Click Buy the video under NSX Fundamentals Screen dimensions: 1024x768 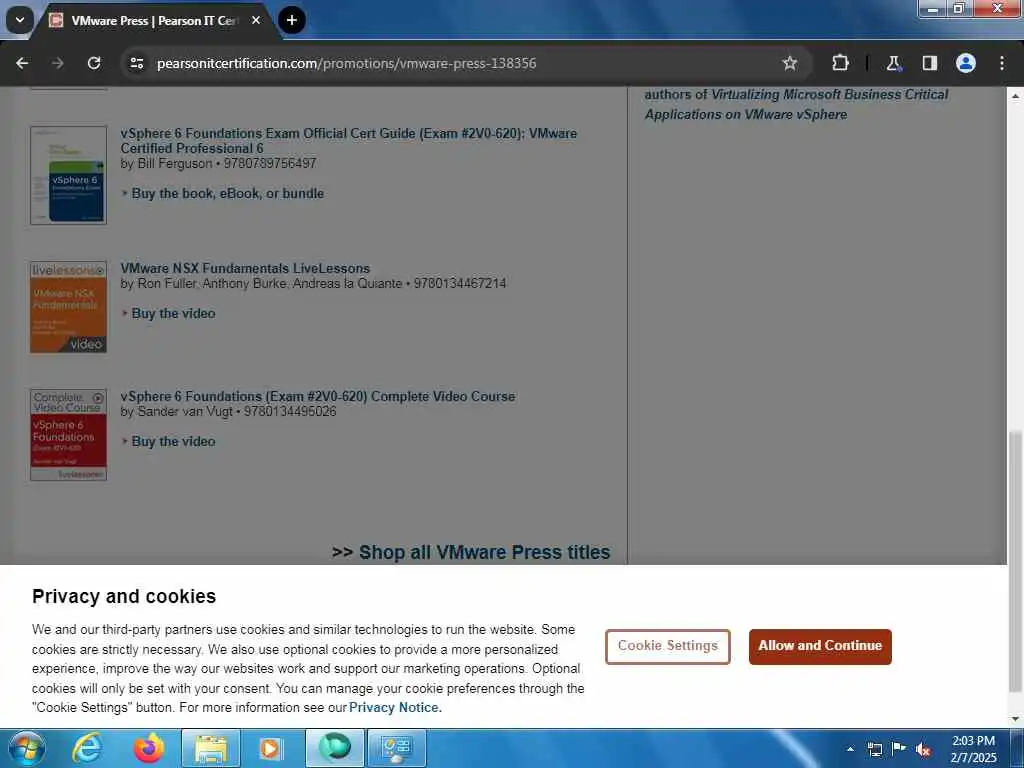(174, 313)
